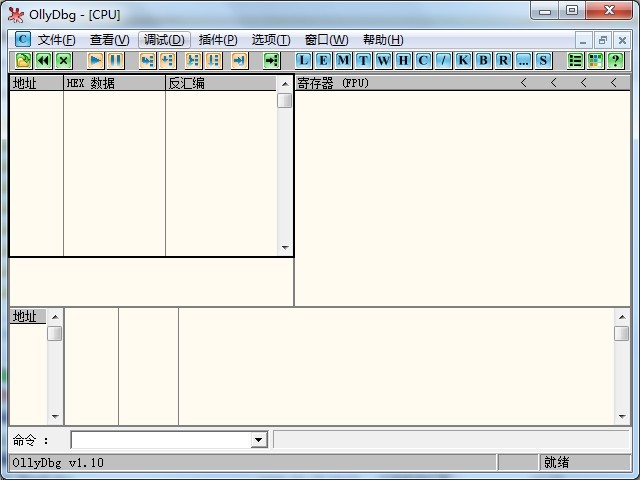The height and width of the screenshot is (480, 640).
Task: Show Call stack with K button
Action: point(463,60)
